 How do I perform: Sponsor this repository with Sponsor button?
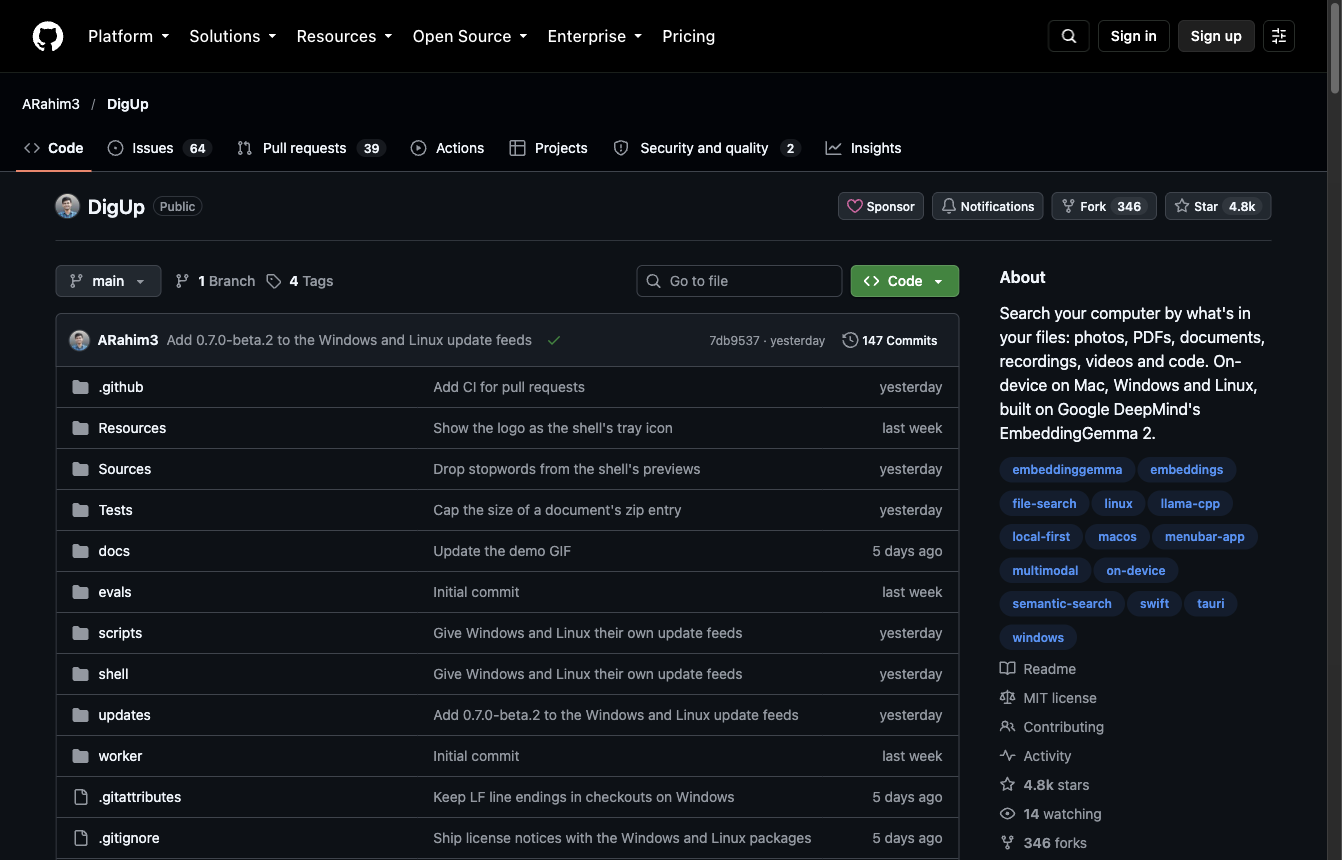coord(881,206)
